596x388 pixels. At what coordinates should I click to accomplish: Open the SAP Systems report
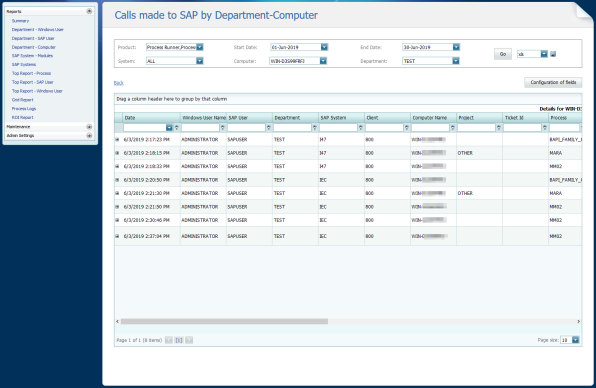(x=24, y=65)
